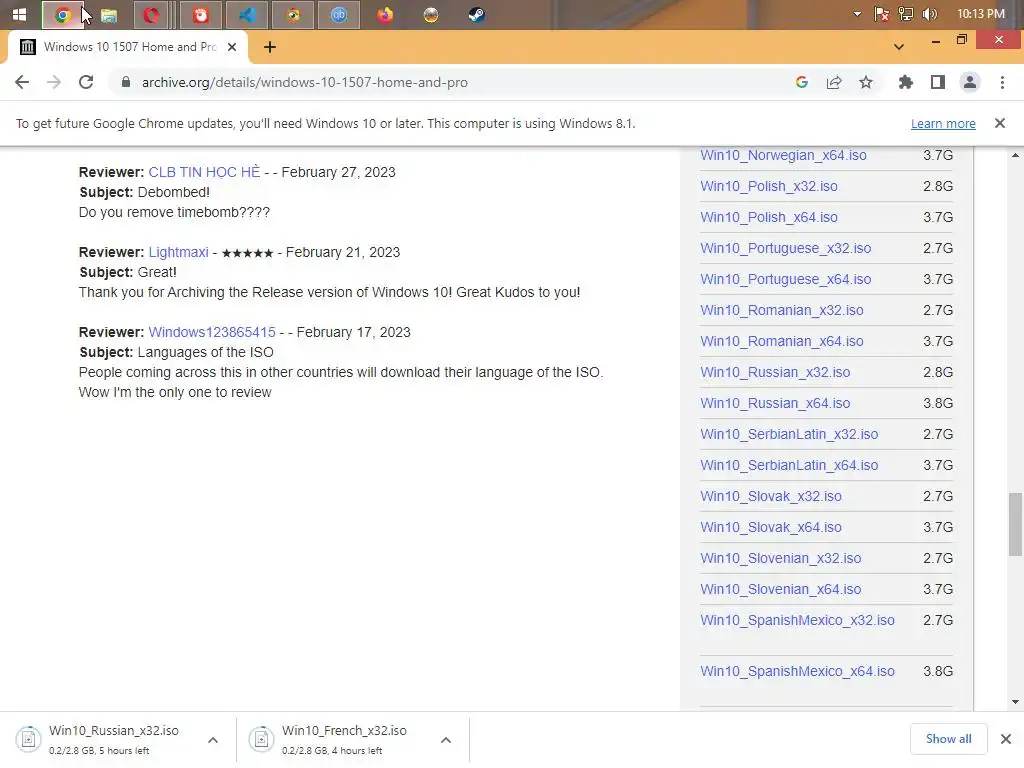
Task: Click the scrollbar down arrow
Action: pos(1015,702)
